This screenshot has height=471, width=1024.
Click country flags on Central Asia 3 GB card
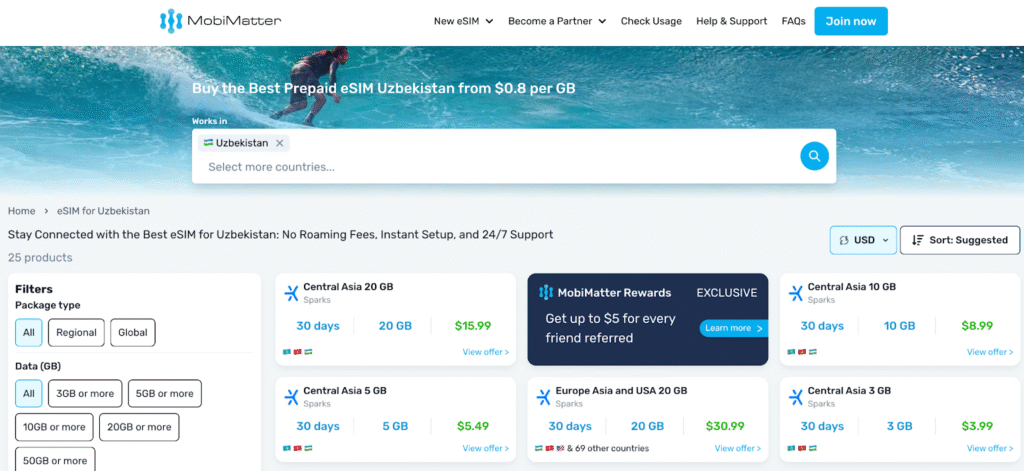(x=802, y=448)
